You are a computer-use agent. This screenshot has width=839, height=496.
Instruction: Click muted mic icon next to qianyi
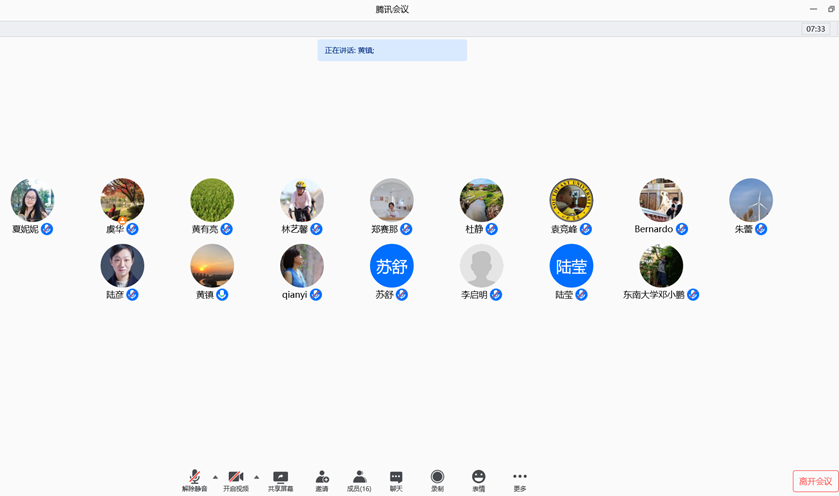316,294
